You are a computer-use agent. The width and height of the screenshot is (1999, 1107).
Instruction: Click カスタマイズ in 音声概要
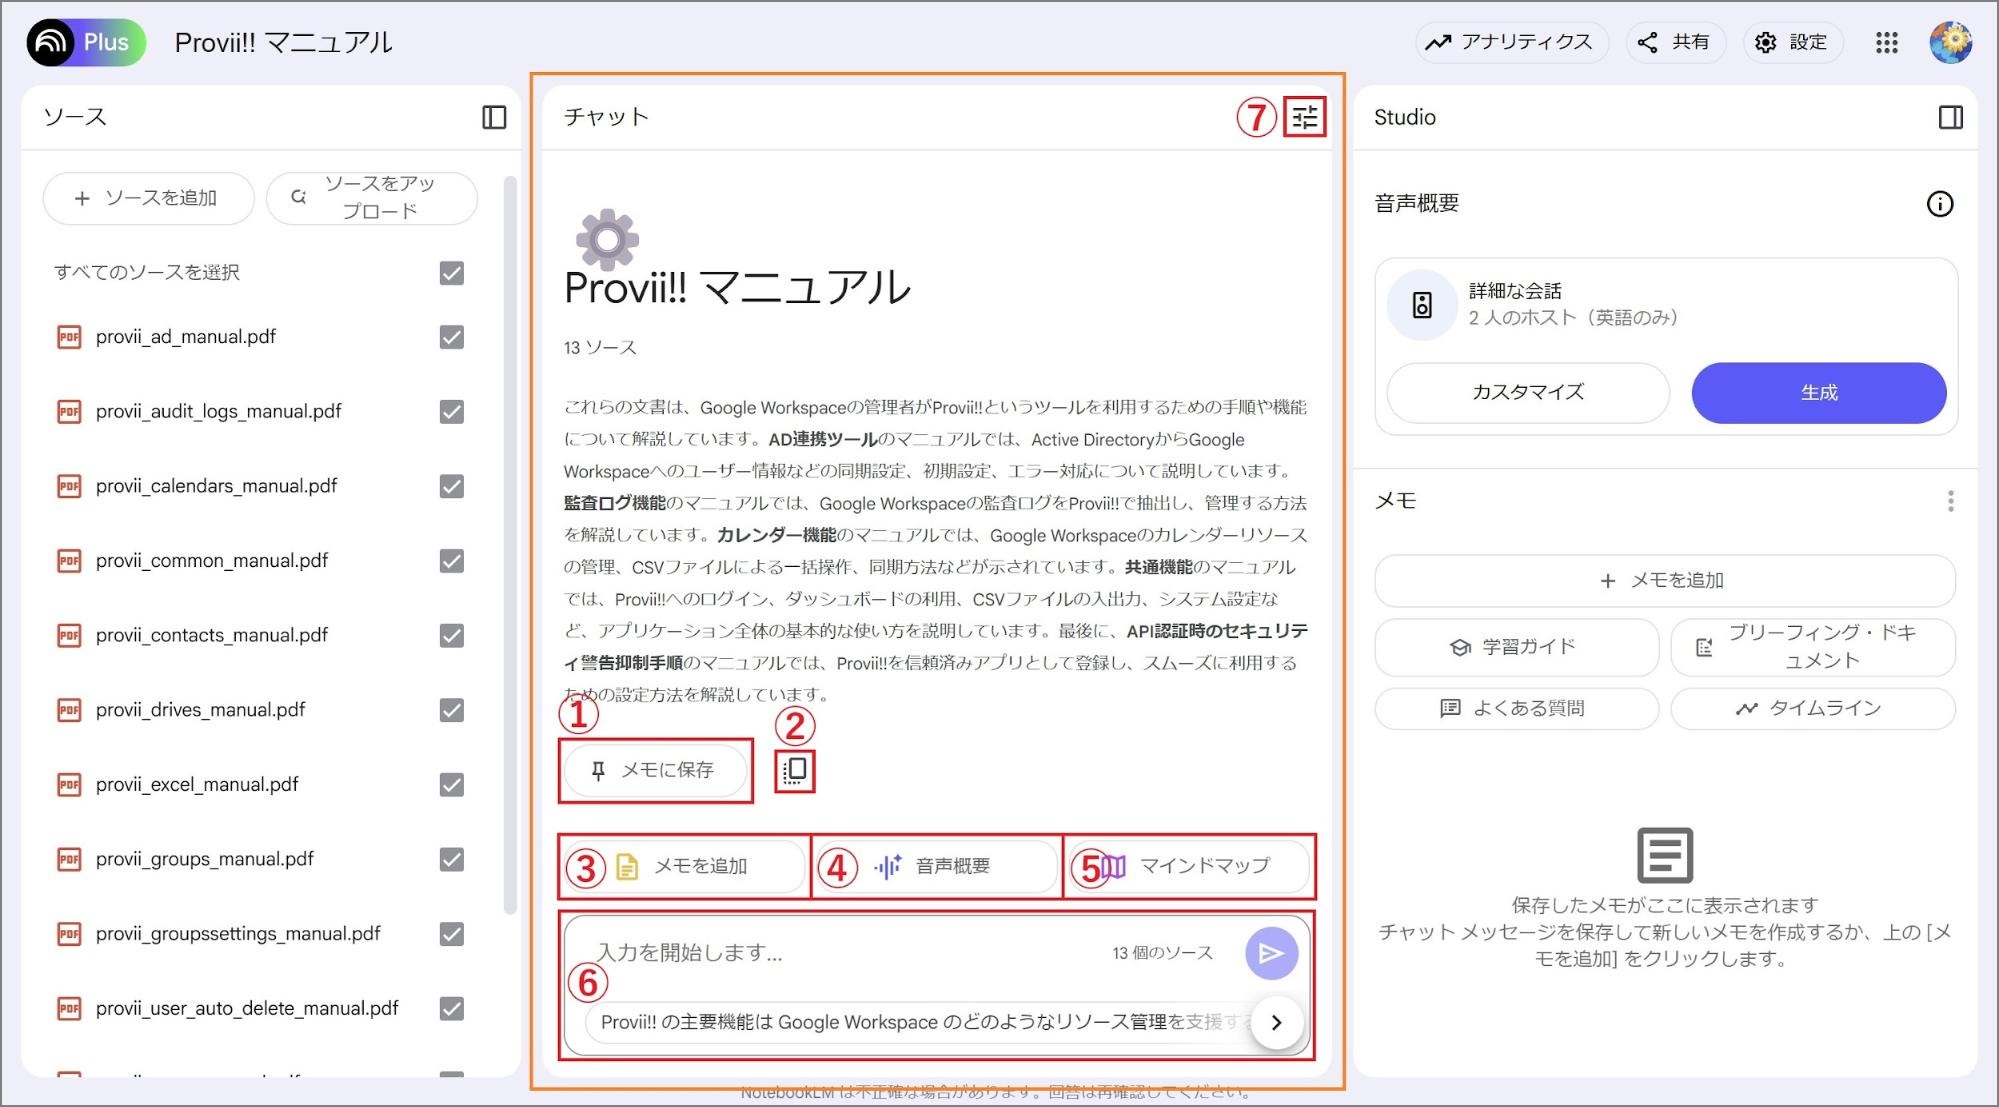(1527, 392)
